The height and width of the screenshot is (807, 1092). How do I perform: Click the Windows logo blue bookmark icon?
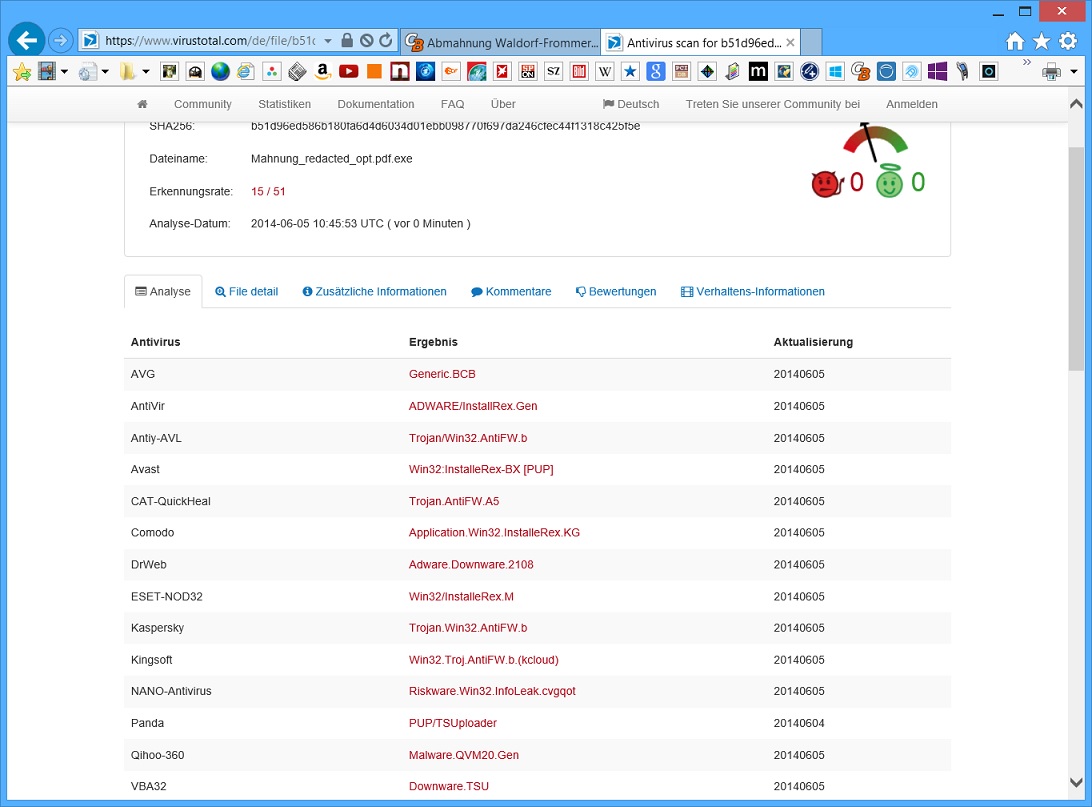coord(835,71)
